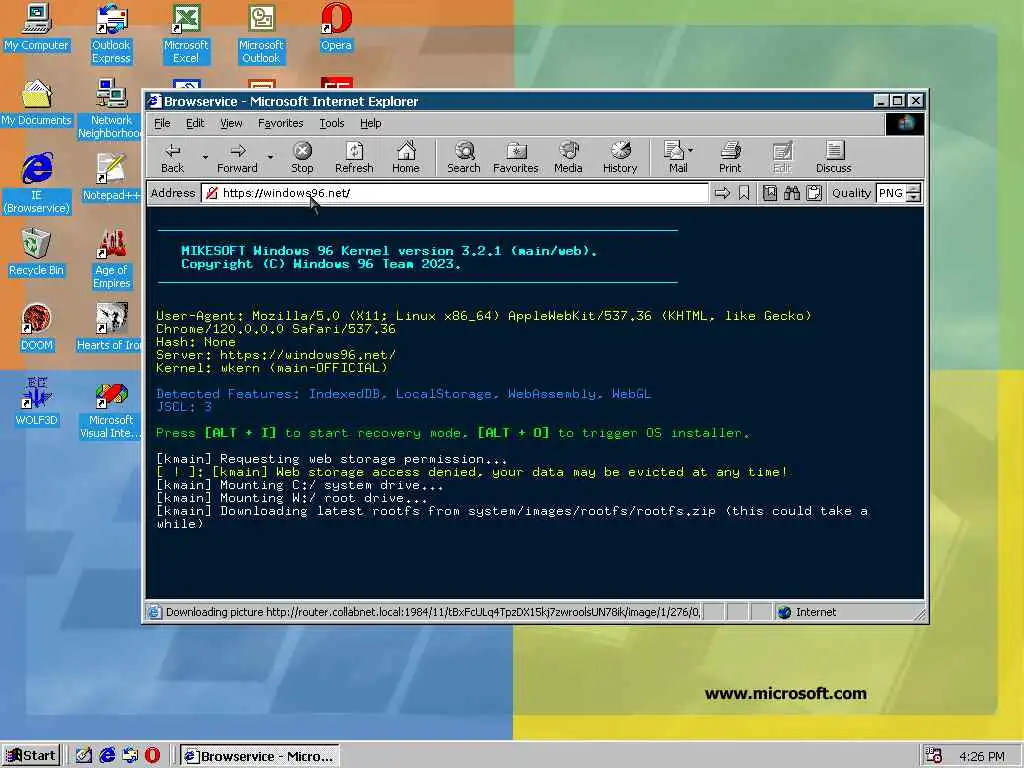Select the Age of Empires shortcut
This screenshot has height=768, width=1024.
tap(111, 259)
